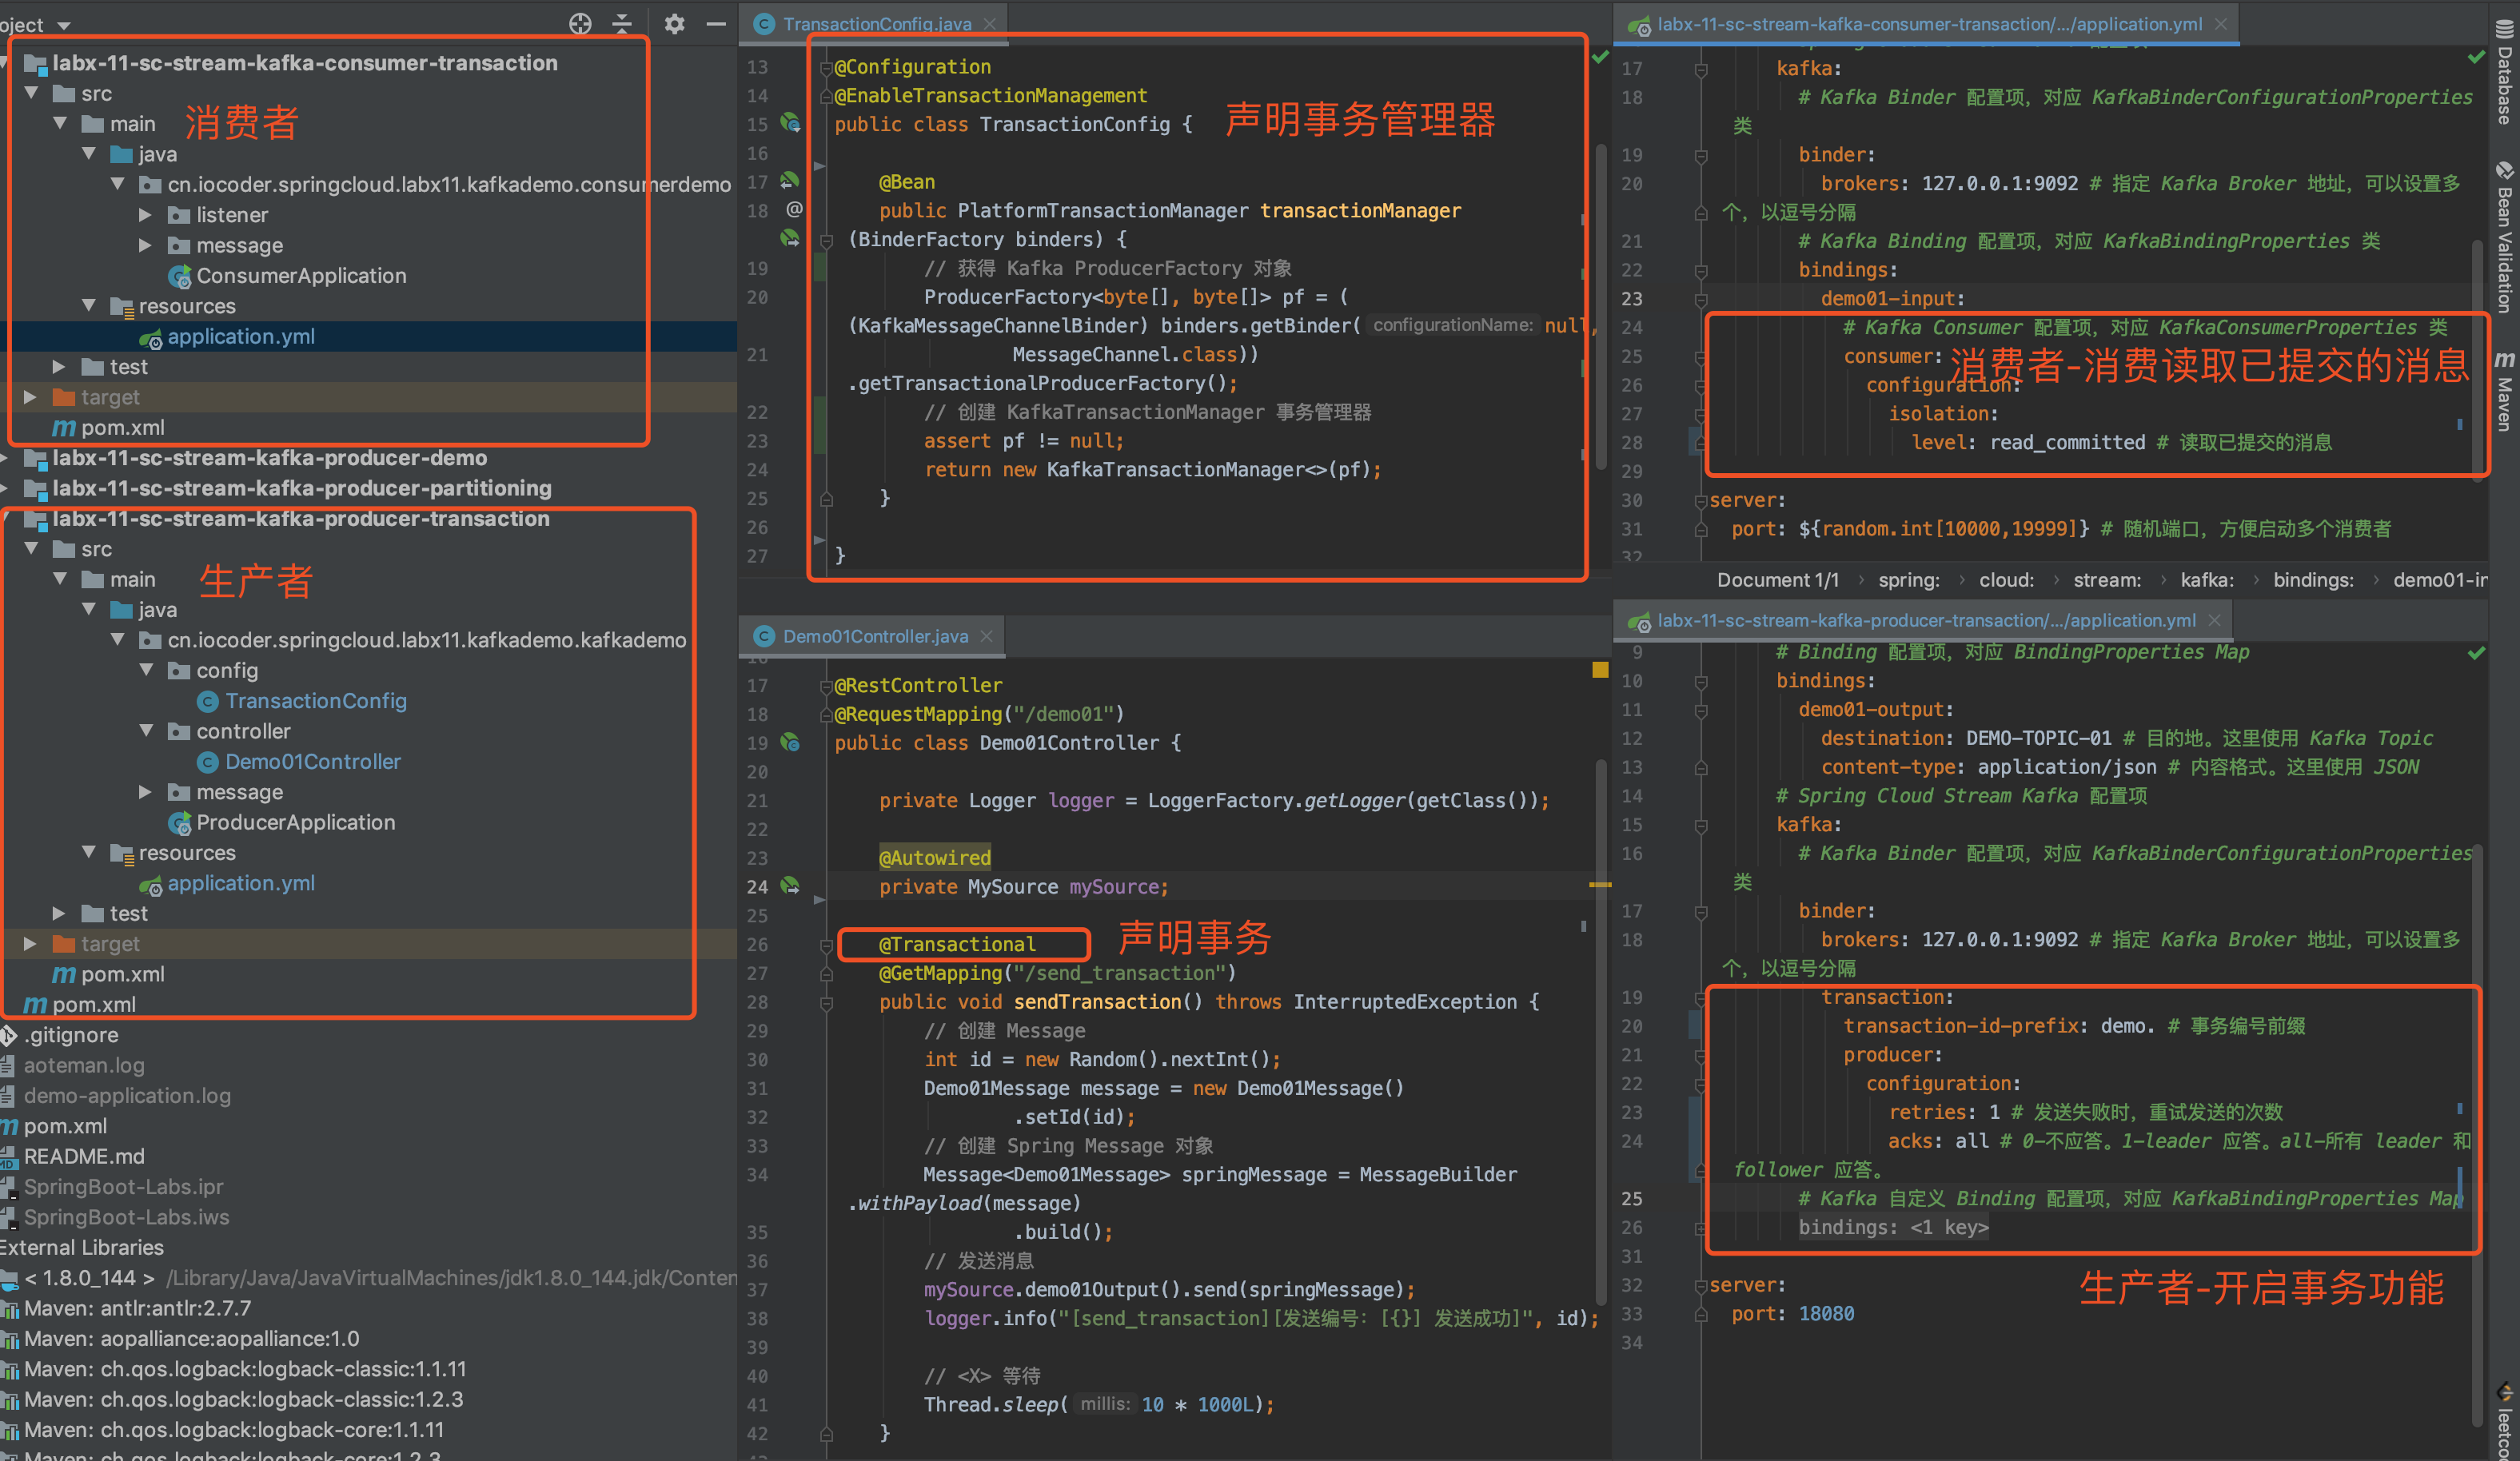Viewport: 2520px width, 1461px height.
Task: Open Demo01Controller class in project tree
Action: click(312, 762)
